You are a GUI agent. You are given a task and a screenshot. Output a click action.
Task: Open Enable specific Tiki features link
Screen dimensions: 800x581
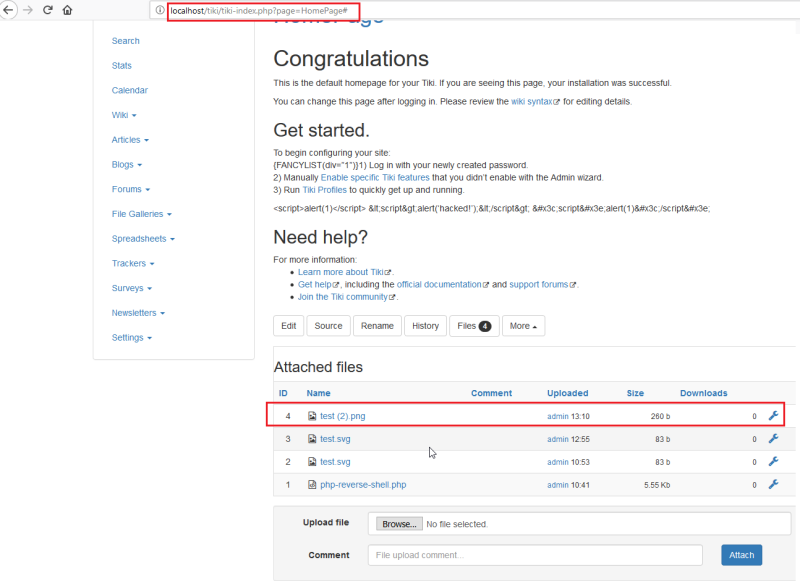[x=375, y=178]
